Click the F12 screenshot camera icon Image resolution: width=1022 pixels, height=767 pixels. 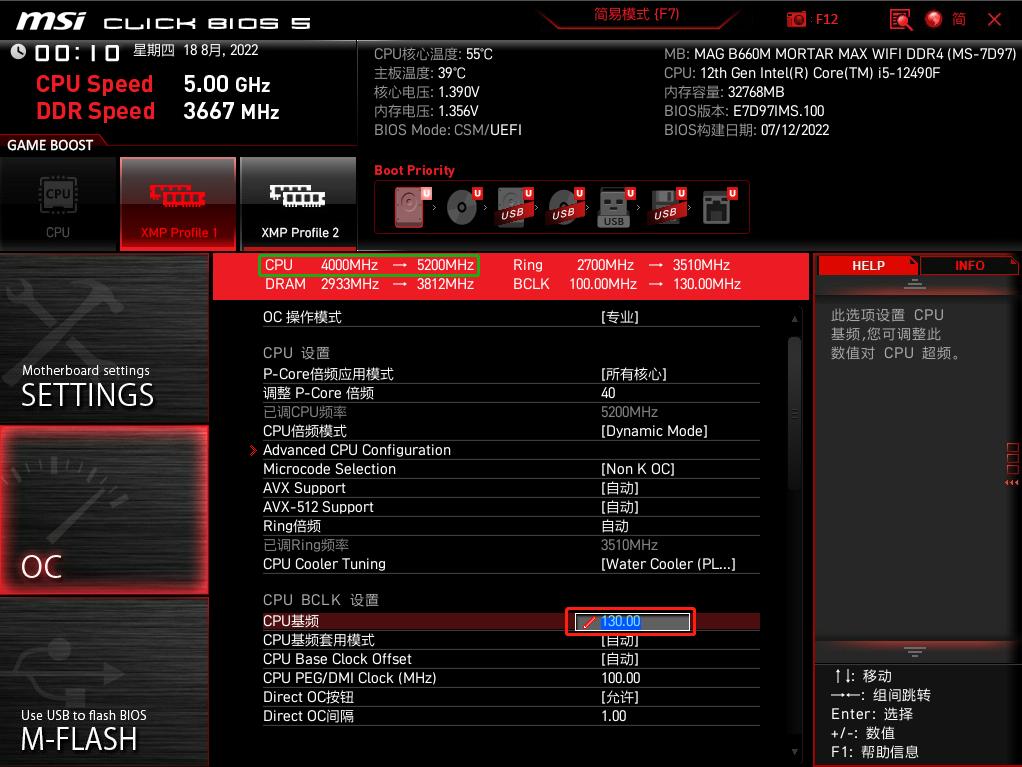click(797, 19)
